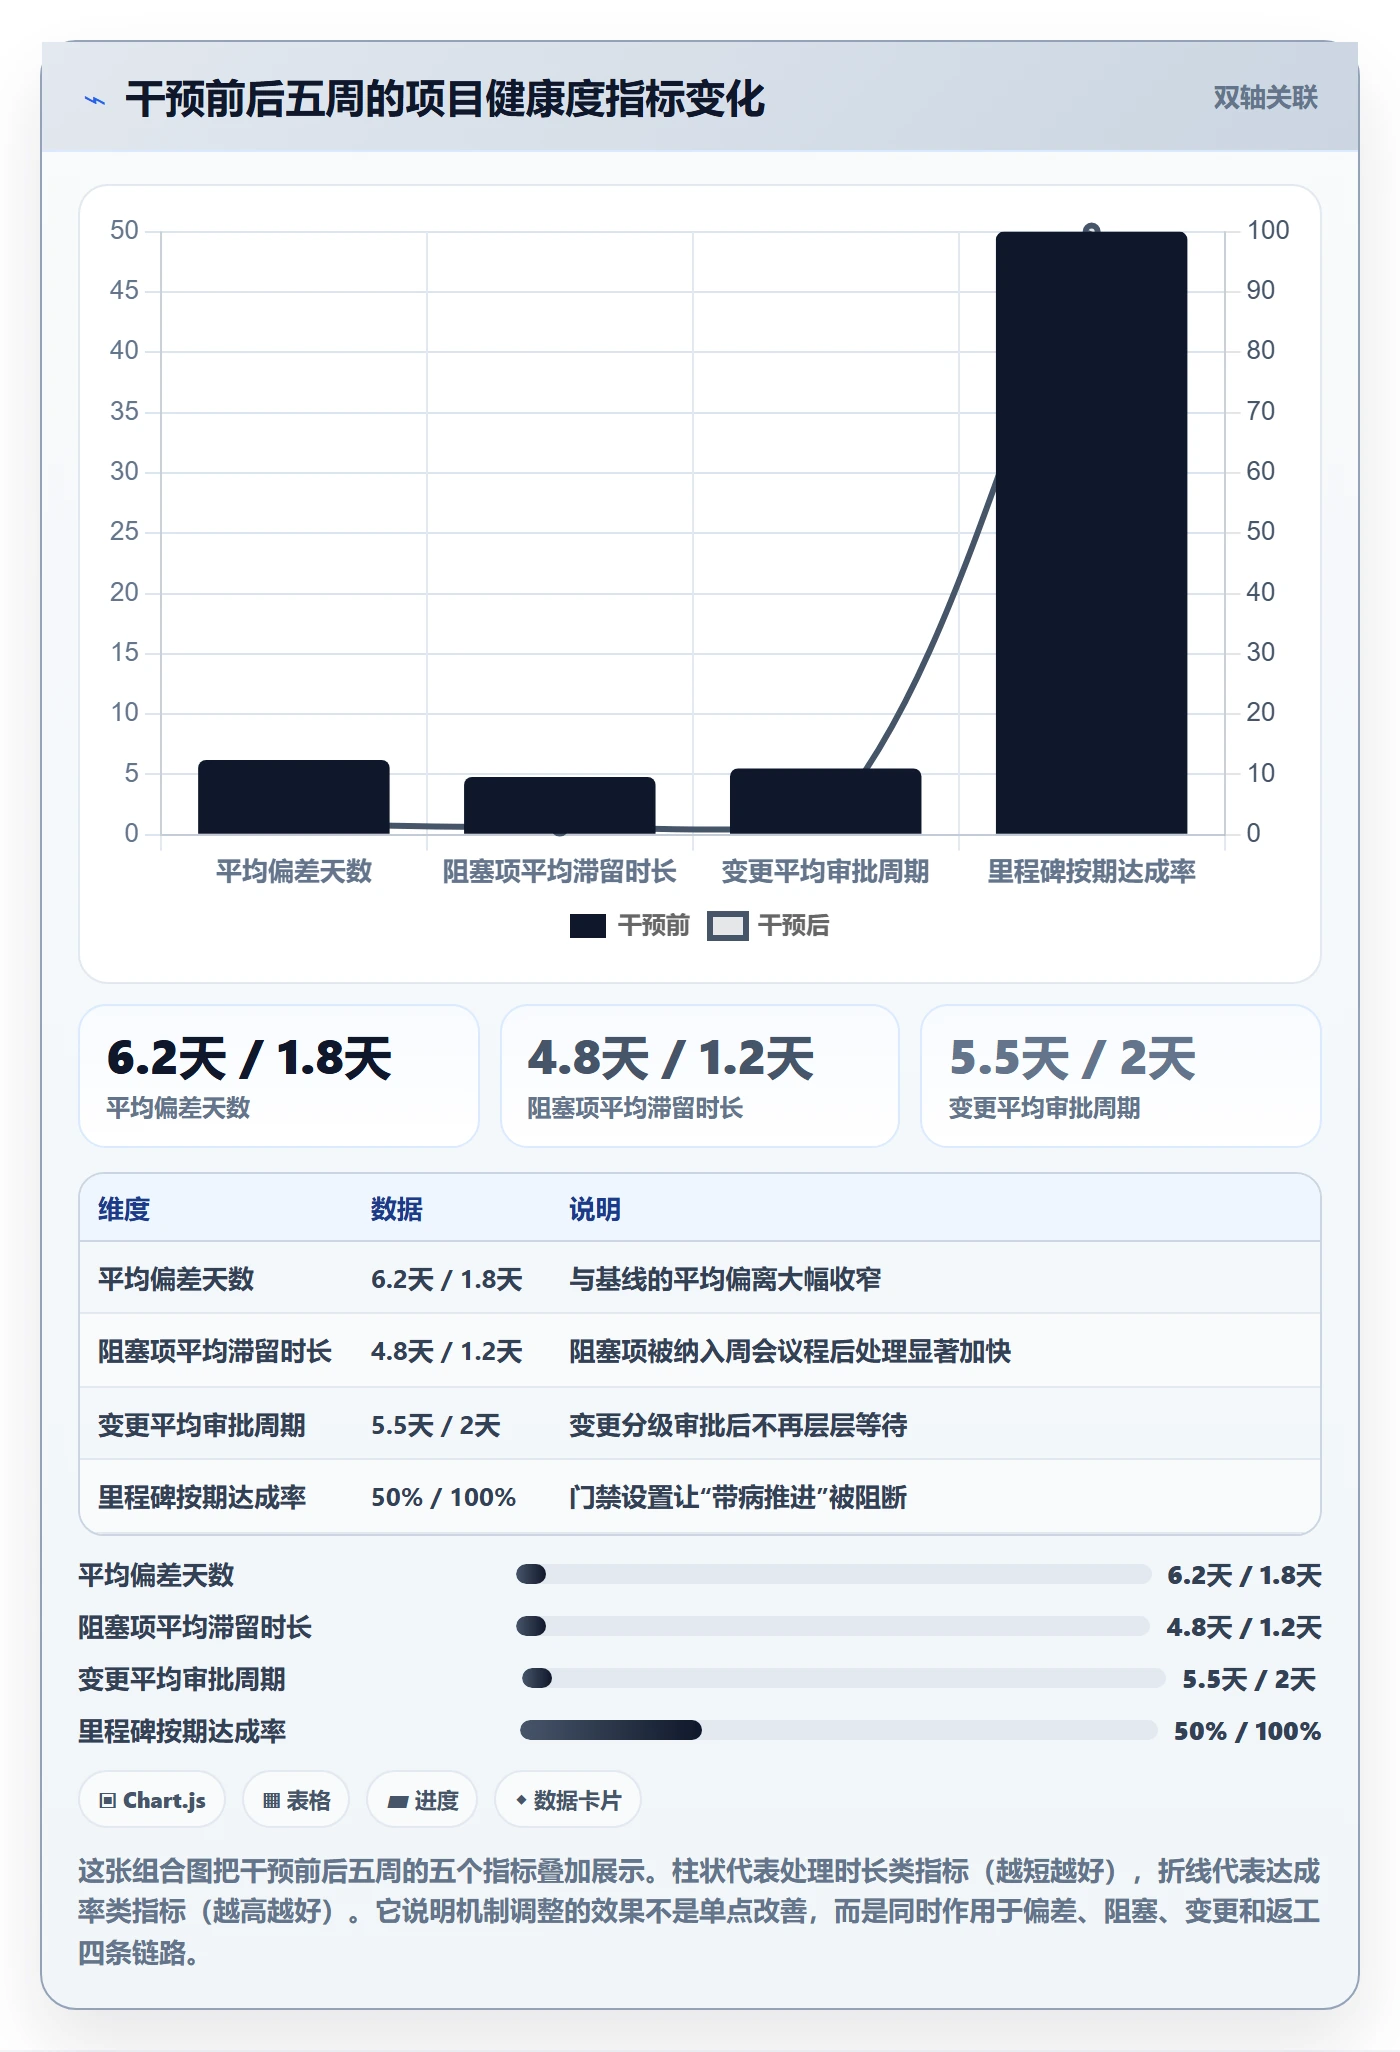This screenshot has height=2052, width=1400.
Task: Toggle the 干预前 legend swatch
Action: point(588,926)
